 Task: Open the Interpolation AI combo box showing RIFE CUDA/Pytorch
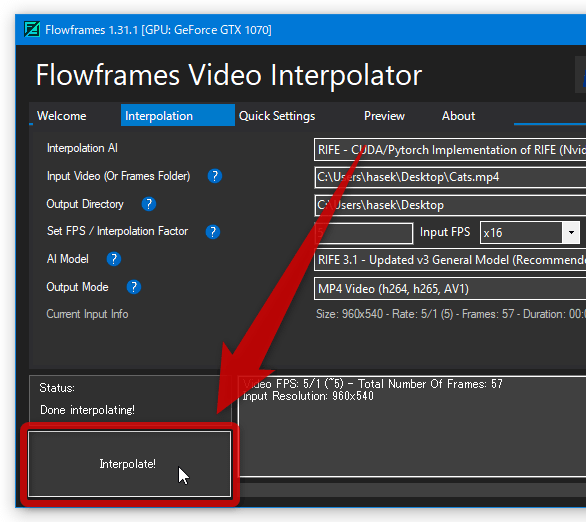pyautogui.click(x=450, y=150)
